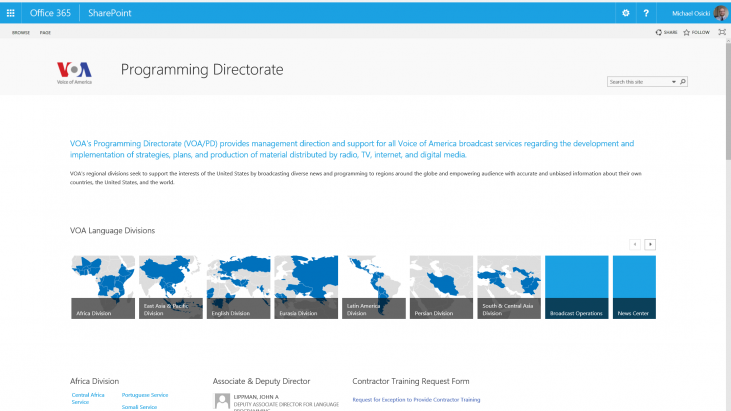Go to the Office 365 home link
This screenshot has width=731, height=411.
[x=50, y=13]
